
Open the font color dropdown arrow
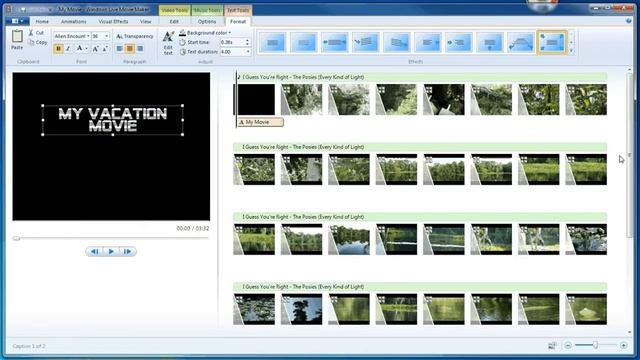click(x=87, y=49)
